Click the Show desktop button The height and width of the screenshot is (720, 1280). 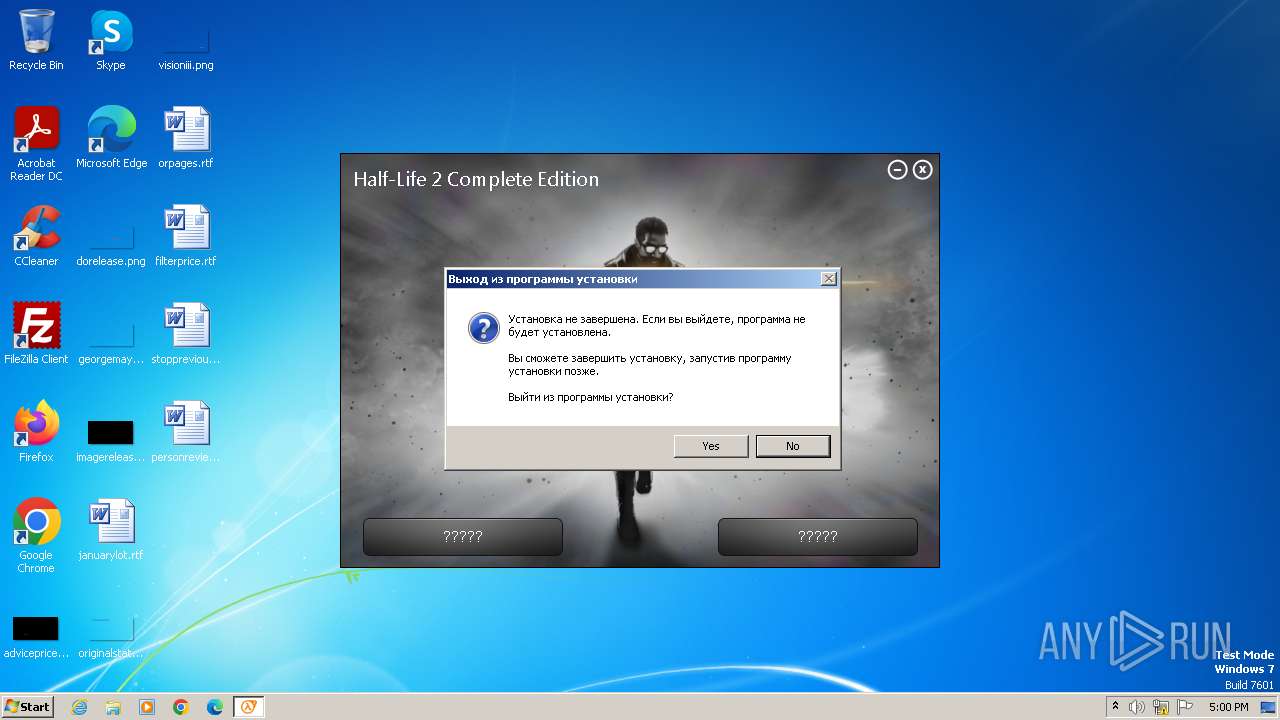pyautogui.click(x=1269, y=707)
